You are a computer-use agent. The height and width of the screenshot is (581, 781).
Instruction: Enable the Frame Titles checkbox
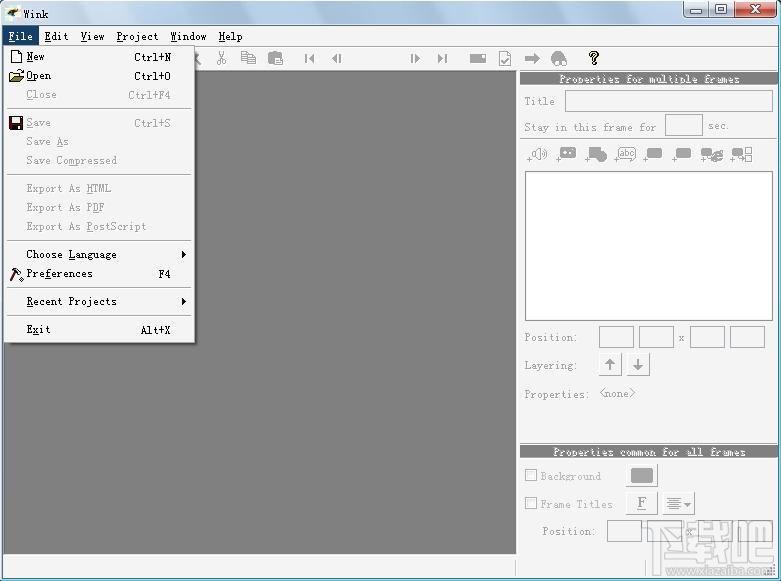pyautogui.click(x=531, y=503)
